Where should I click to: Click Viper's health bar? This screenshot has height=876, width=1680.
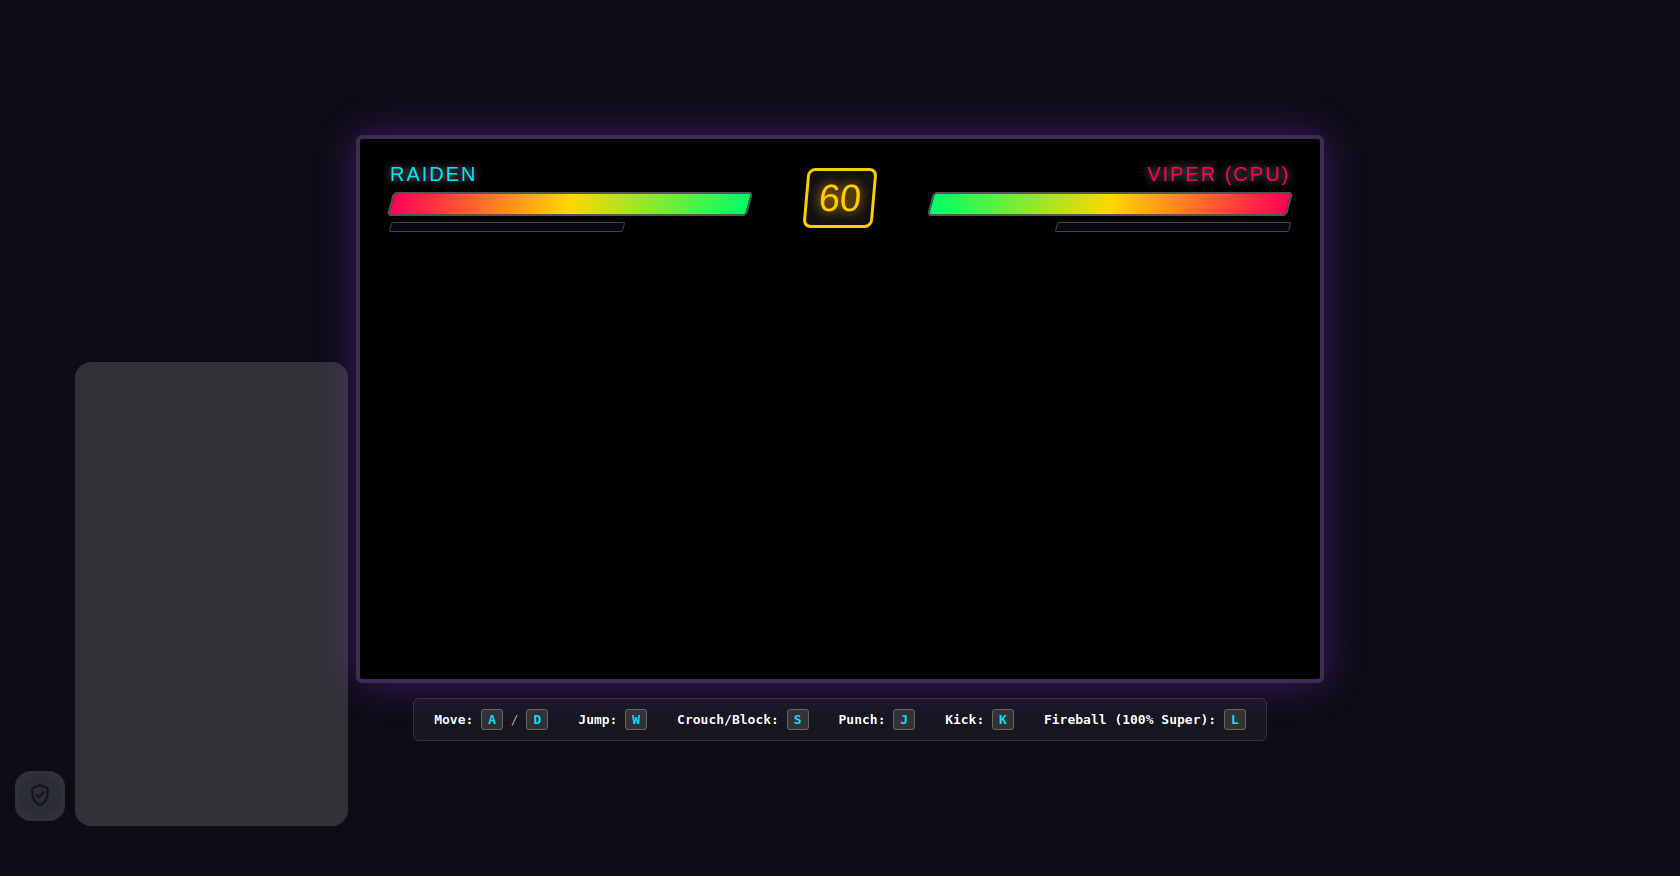coord(1110,204)
